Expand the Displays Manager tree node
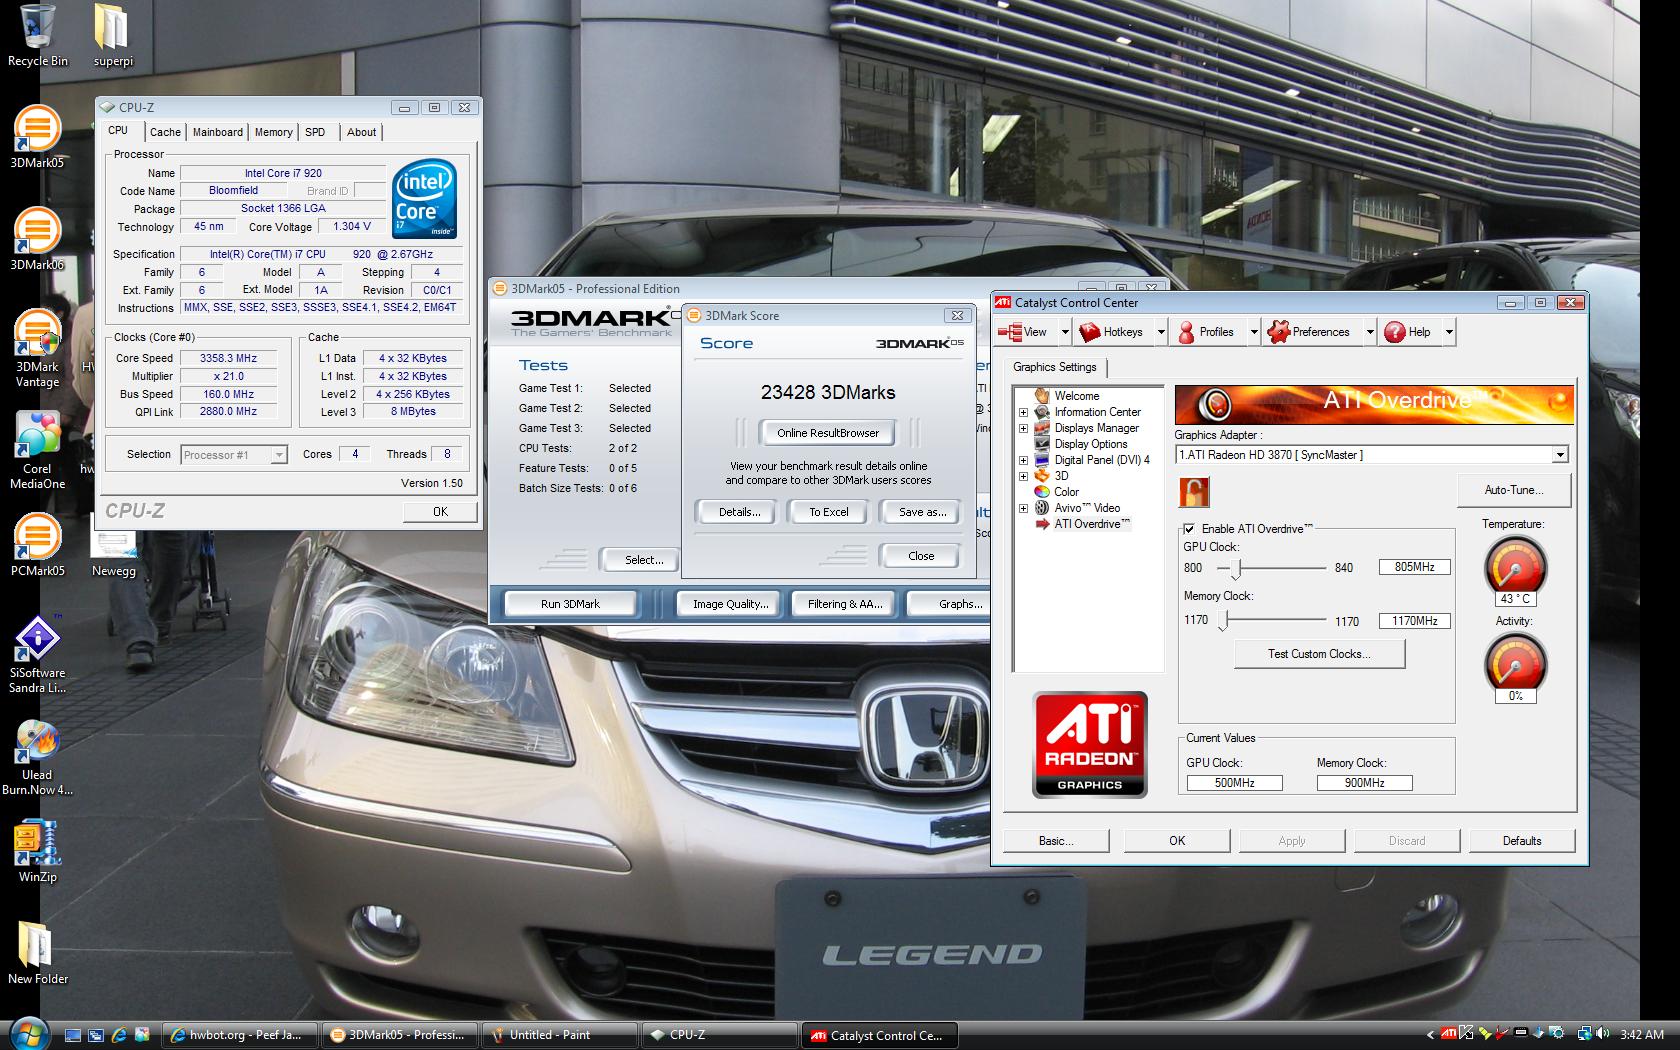Viewport: 1680px width, 1050px height. pos(1023,428)
